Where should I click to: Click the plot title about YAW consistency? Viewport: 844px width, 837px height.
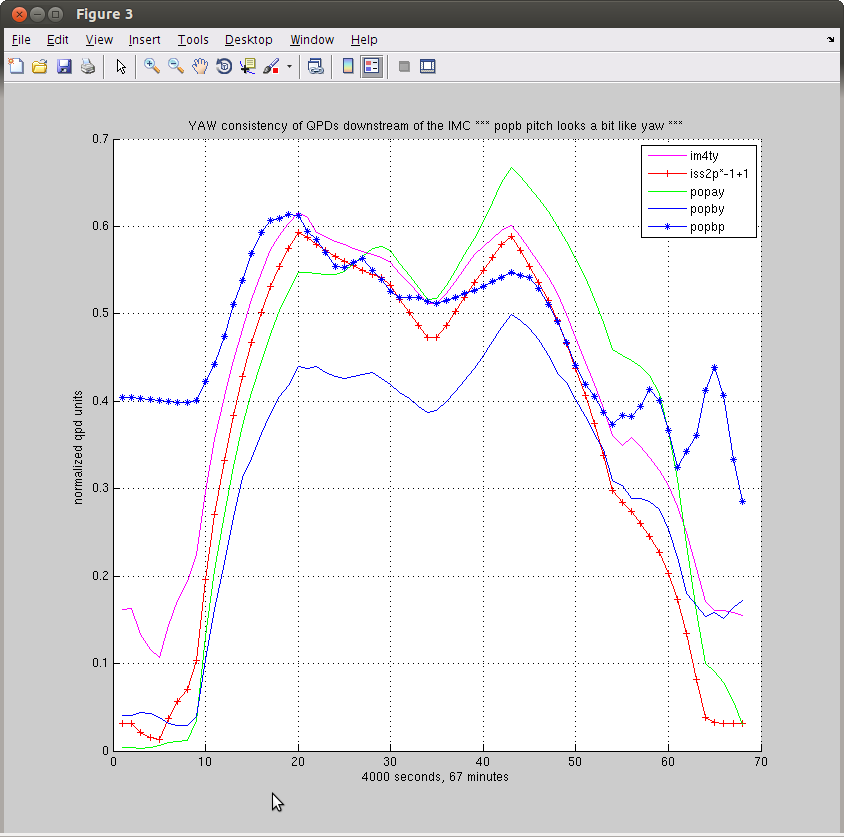(x=435, y=126)
